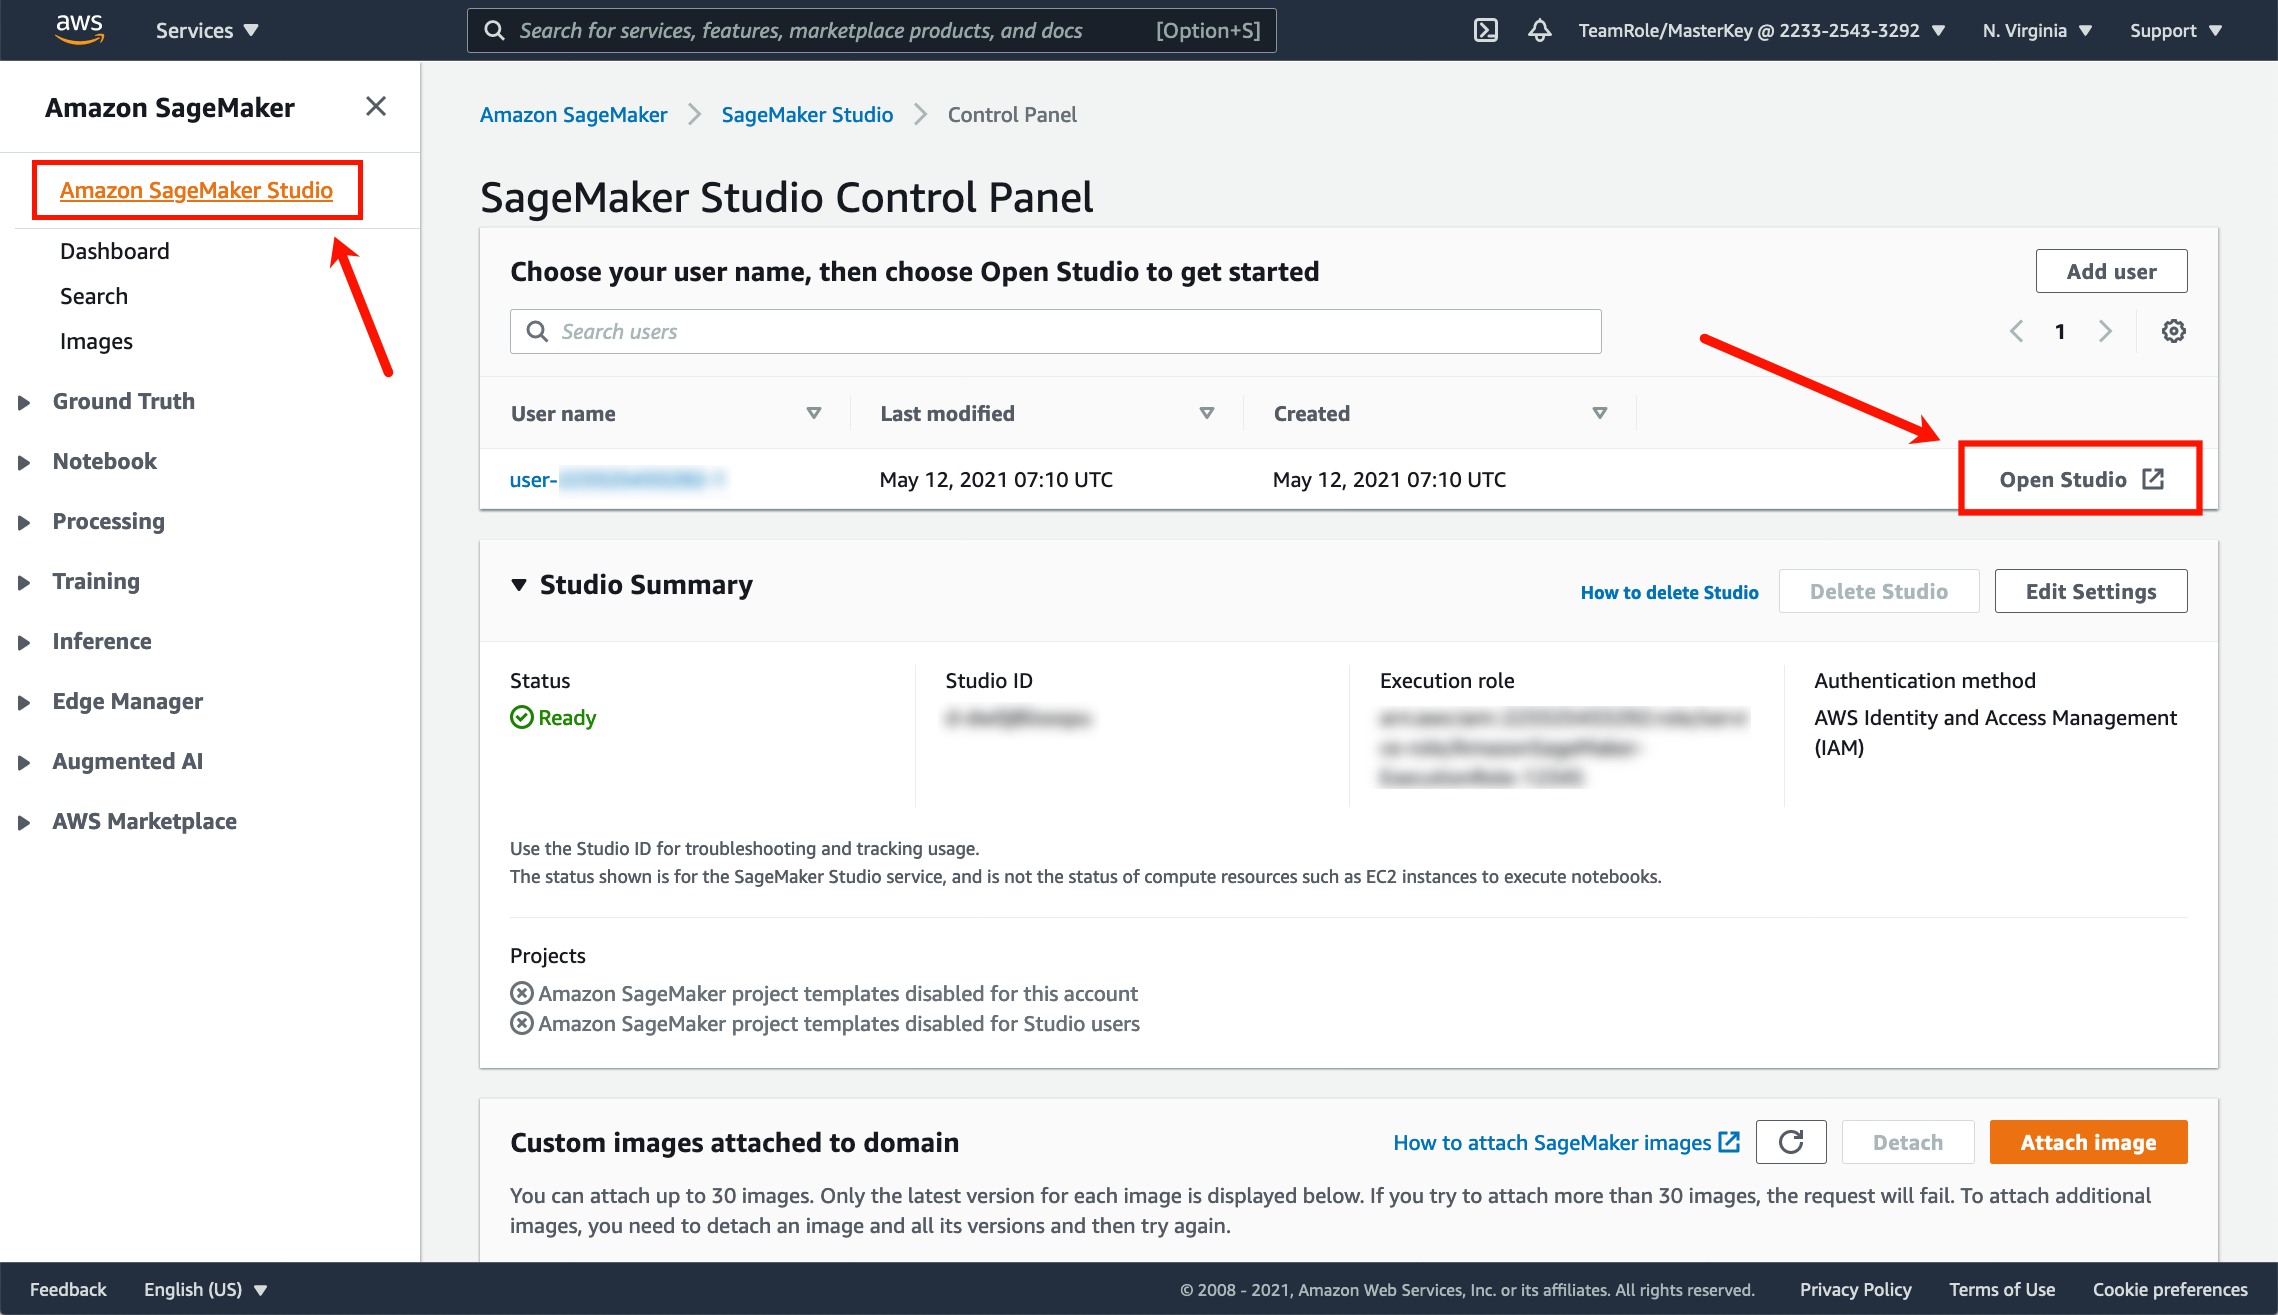Viewport: 2278px width, 1315px height.
Task: Close the Amazon SageMaker sidebar
Action: (x=376, y=106)
